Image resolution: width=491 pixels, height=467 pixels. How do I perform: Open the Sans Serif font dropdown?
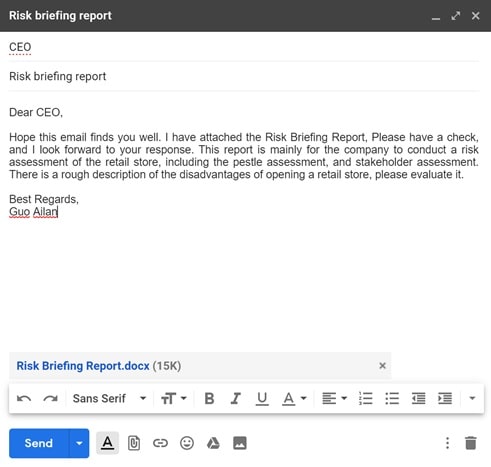(109, 398)
